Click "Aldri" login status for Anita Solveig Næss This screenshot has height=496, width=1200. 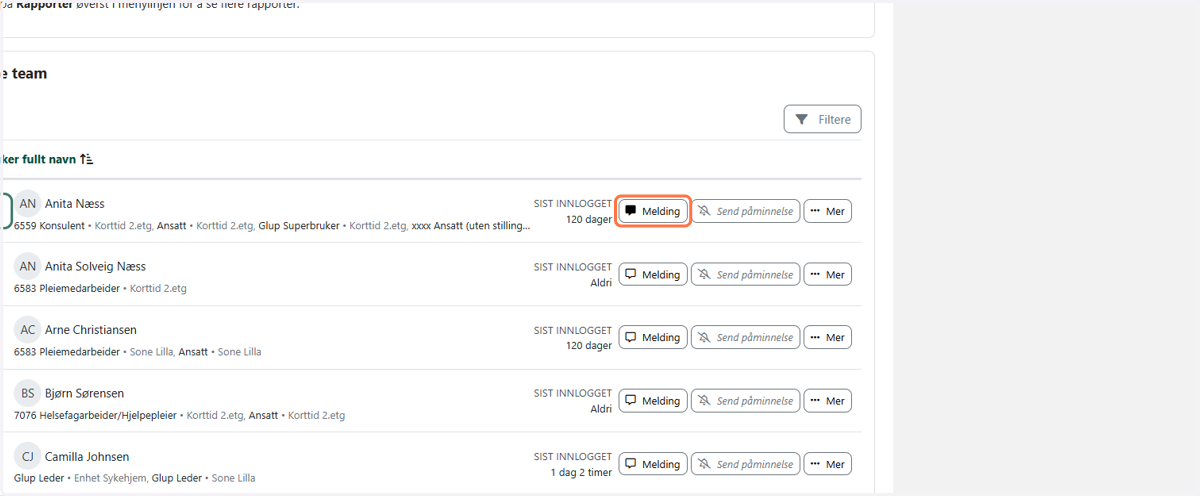click(x=601, y=283)
